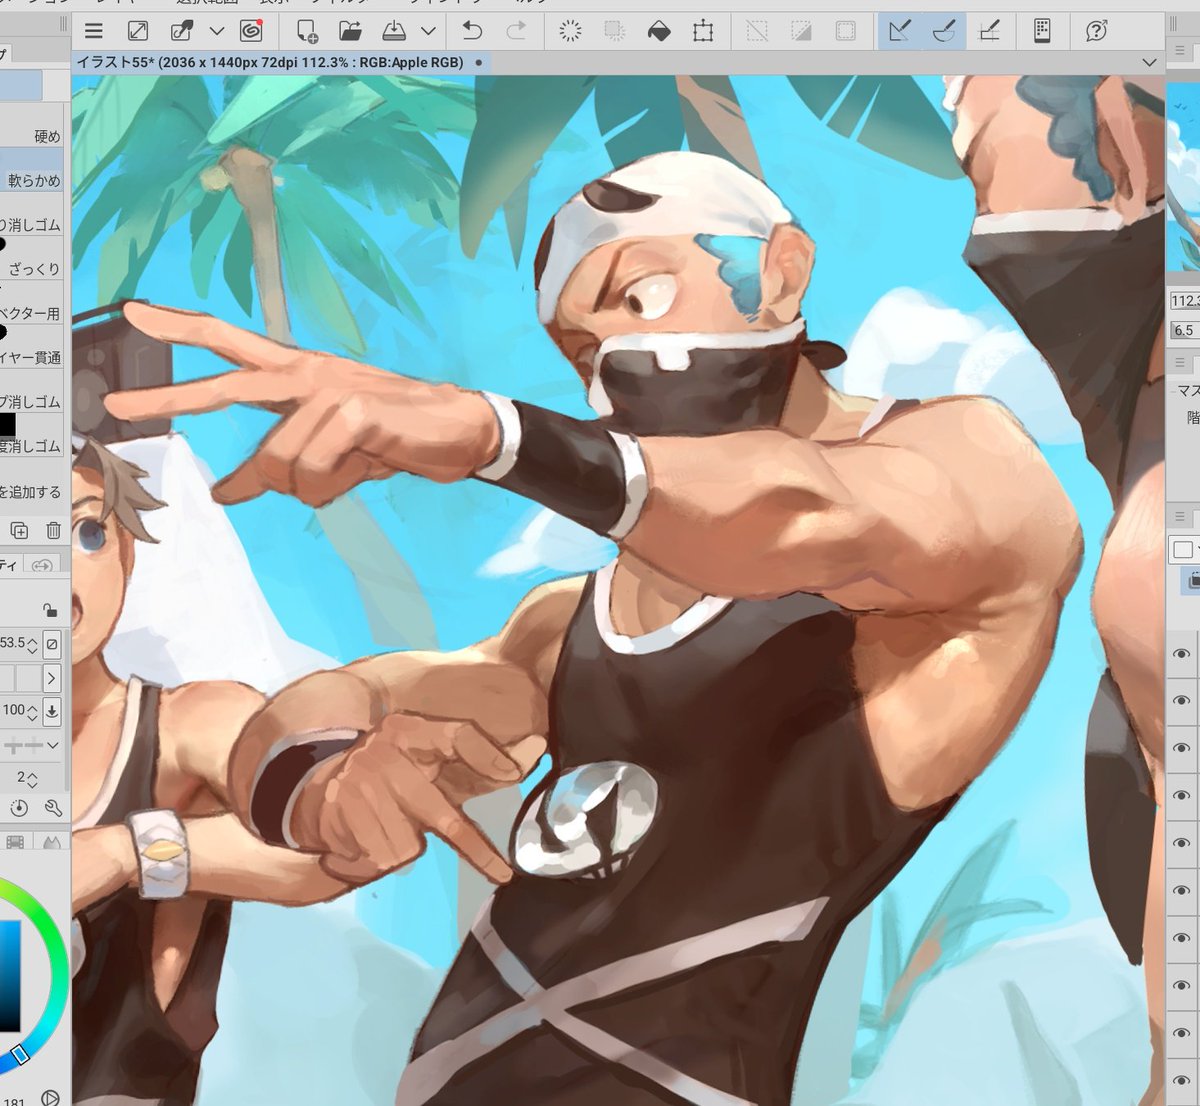Toggle Snap to Special Ruler
The height and width of the screenshot is (1106, 1200).
(944, 31)
